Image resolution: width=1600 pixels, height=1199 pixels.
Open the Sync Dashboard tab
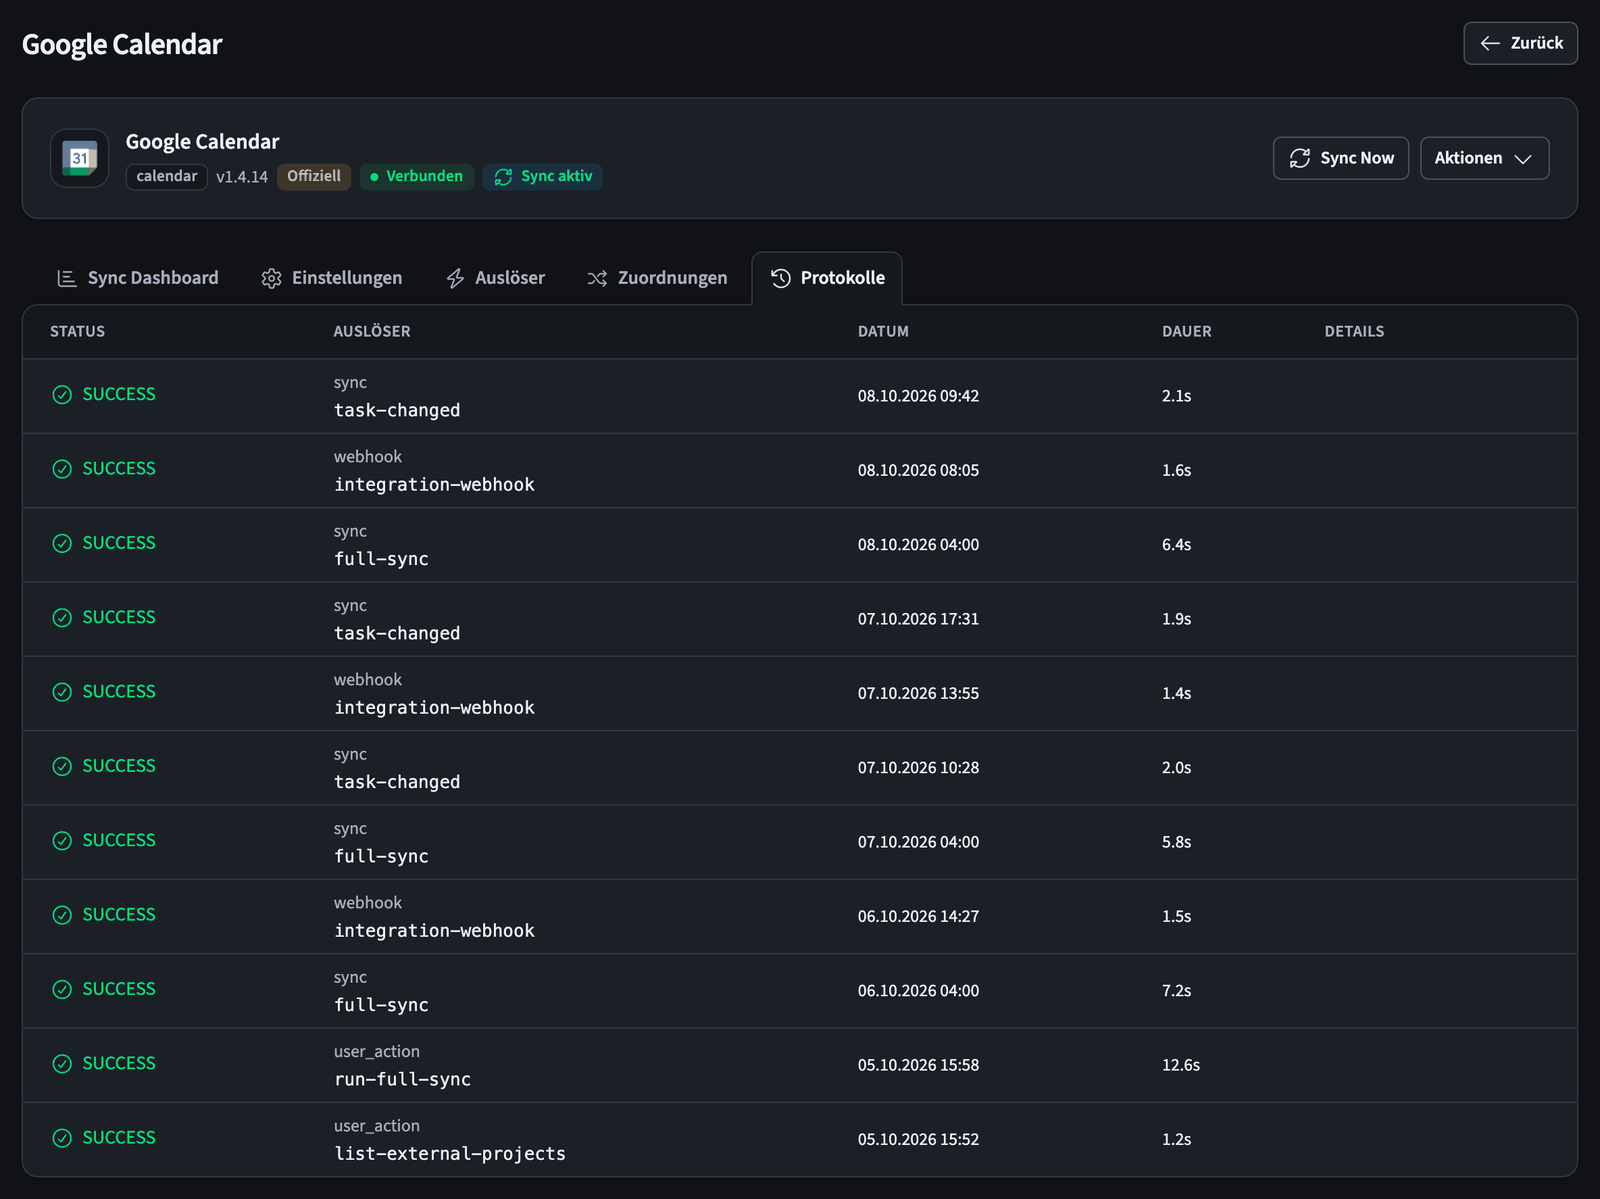pos(138,278)
